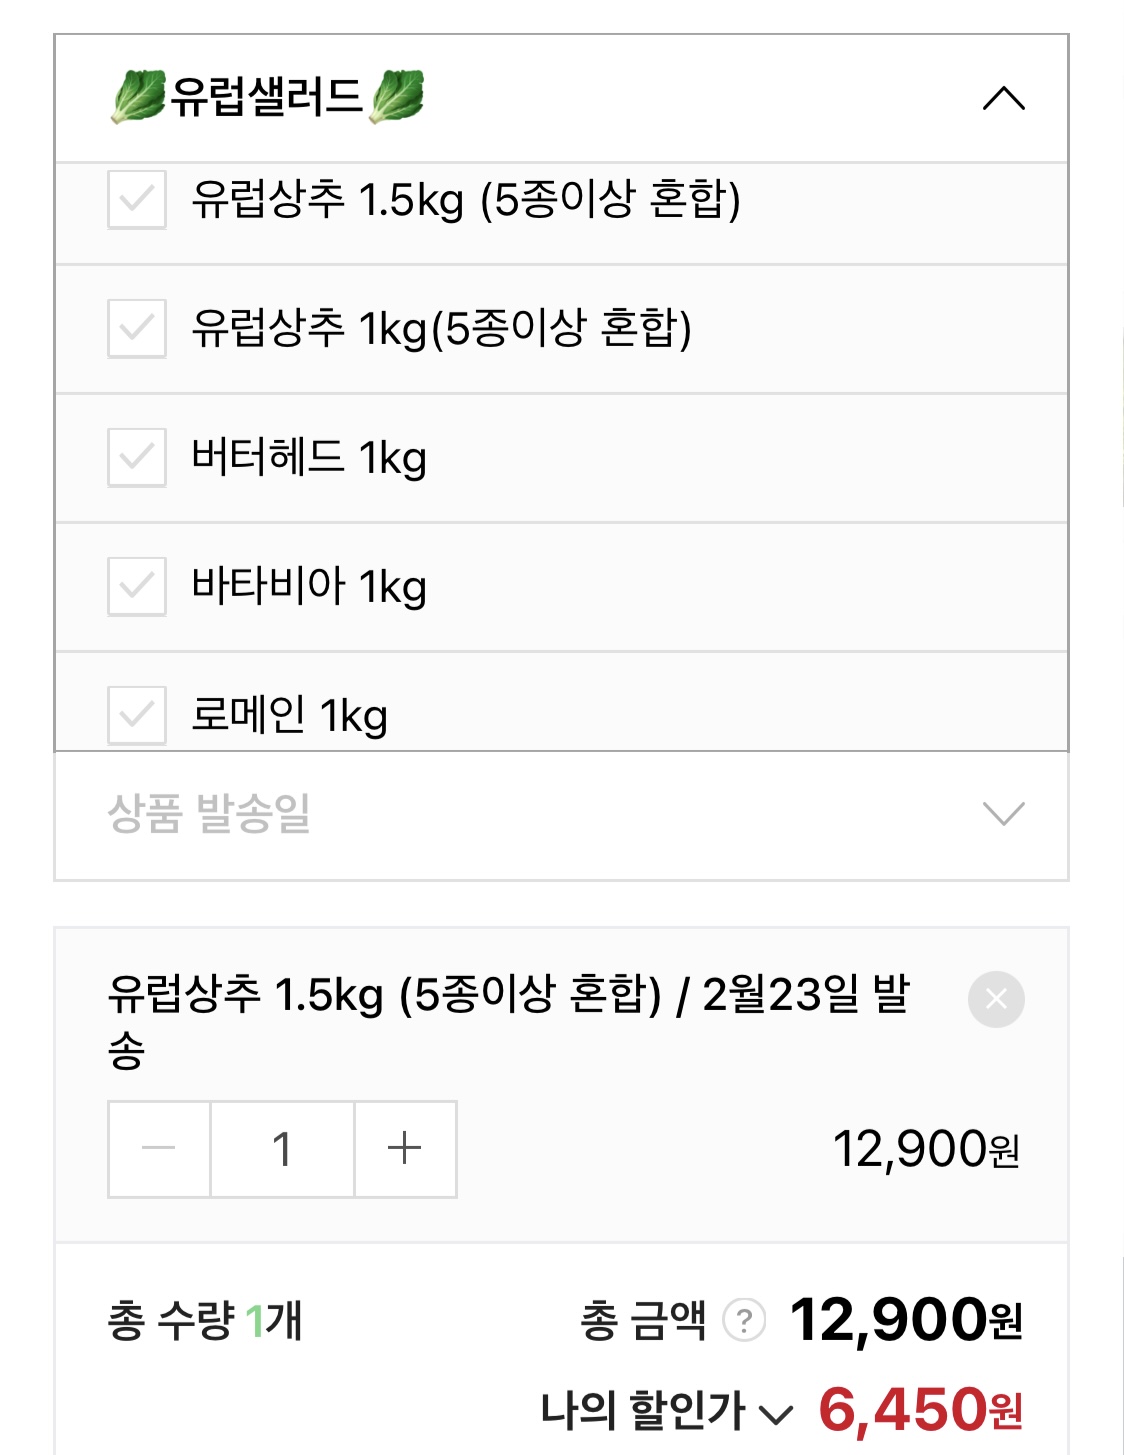Image resolution: width=1124 pixels, height=1455 pixels.
Task: Click the 상품 발송일 chevron arrow
Action: click(x=1003, y=814)
